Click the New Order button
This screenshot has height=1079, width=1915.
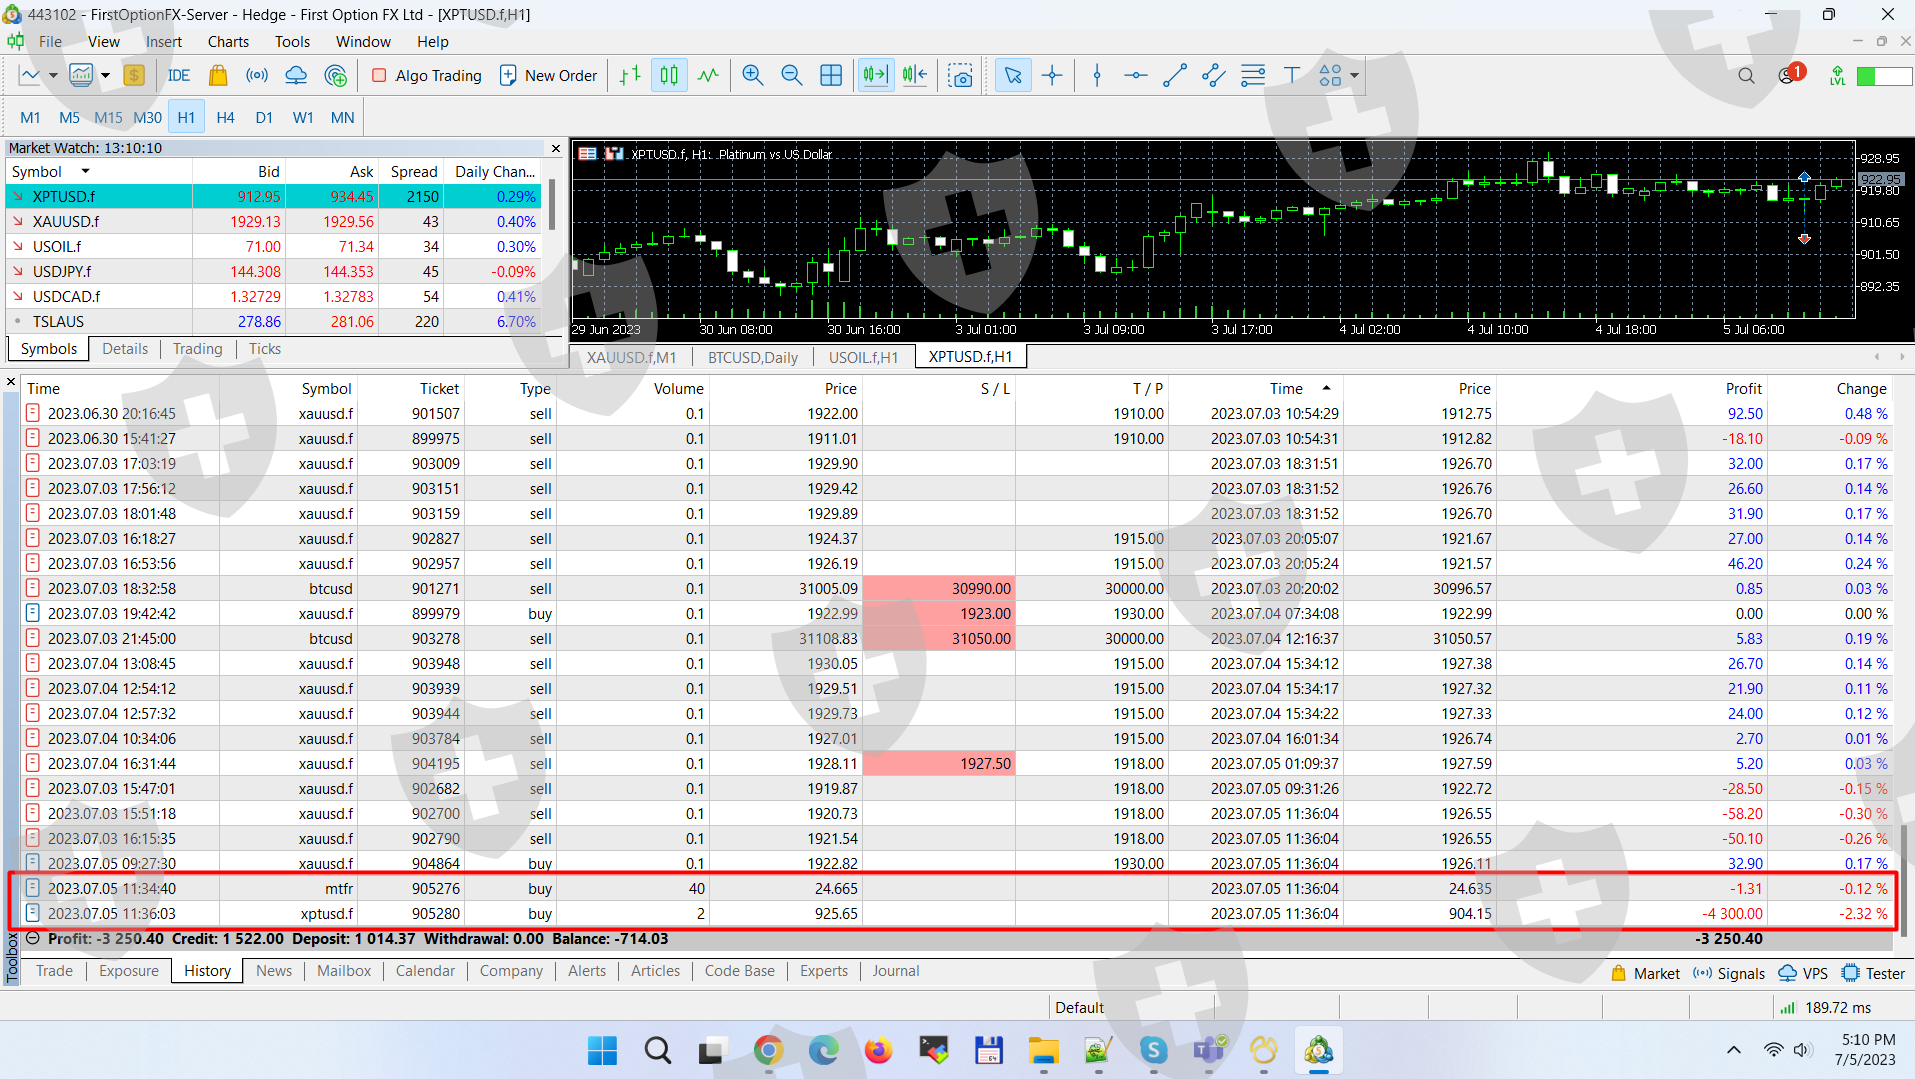(548, 76)
